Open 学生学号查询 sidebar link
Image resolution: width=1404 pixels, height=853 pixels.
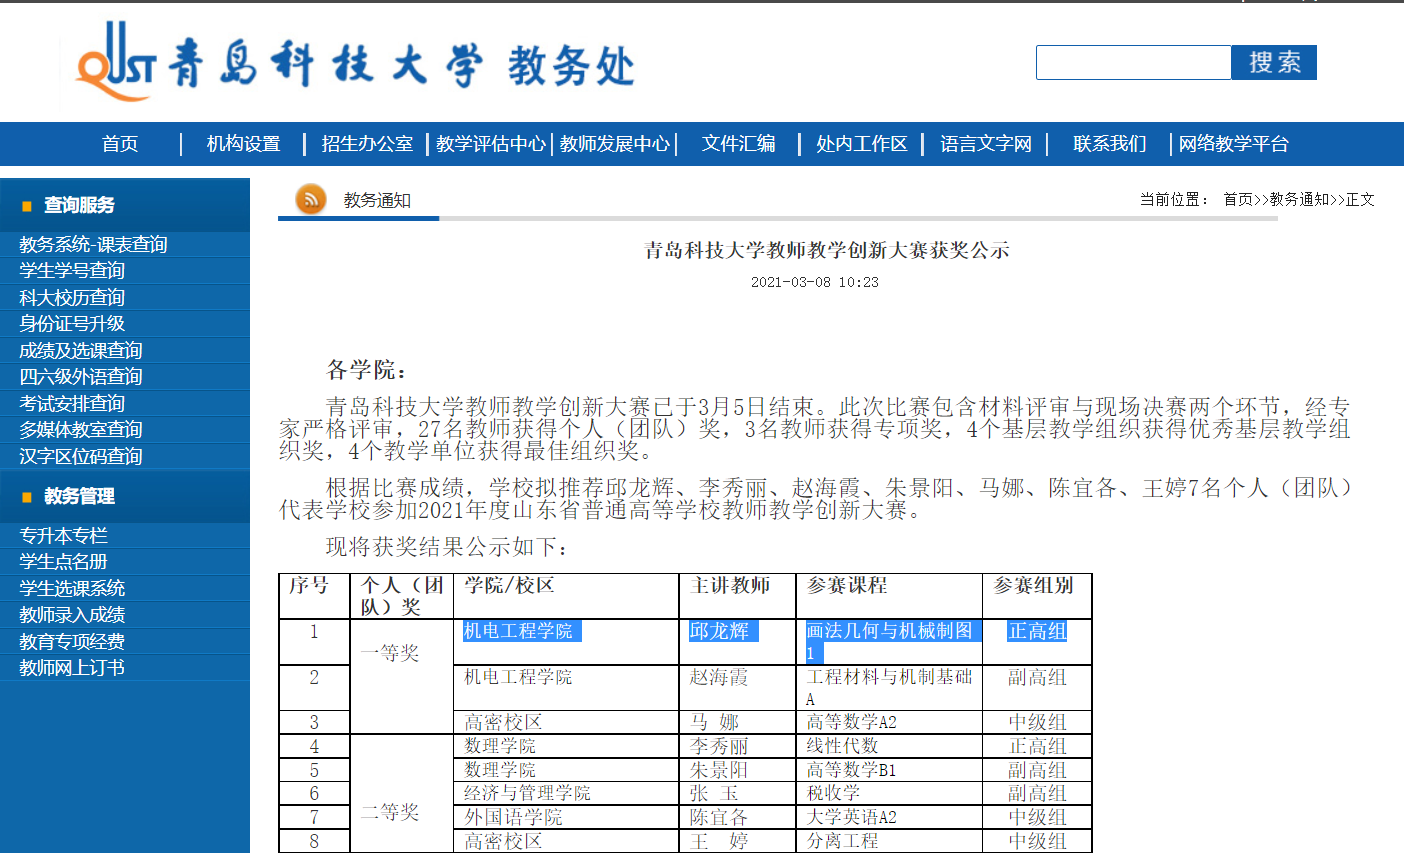click(72, 271)
